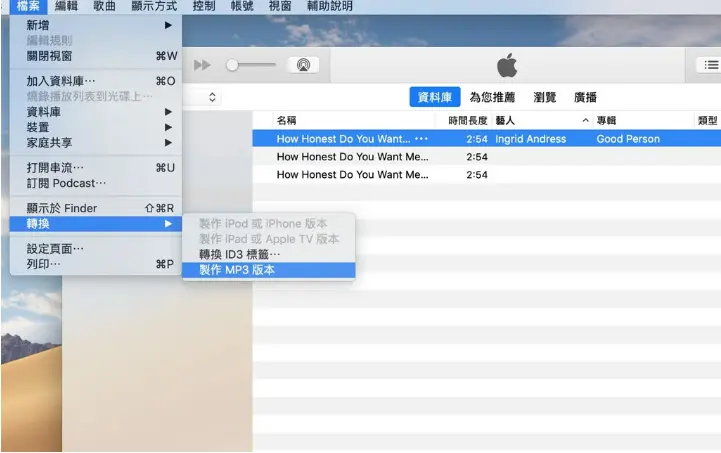Open the list view icon button
This screenshot has height=453, width=721.
click(711, 65)
